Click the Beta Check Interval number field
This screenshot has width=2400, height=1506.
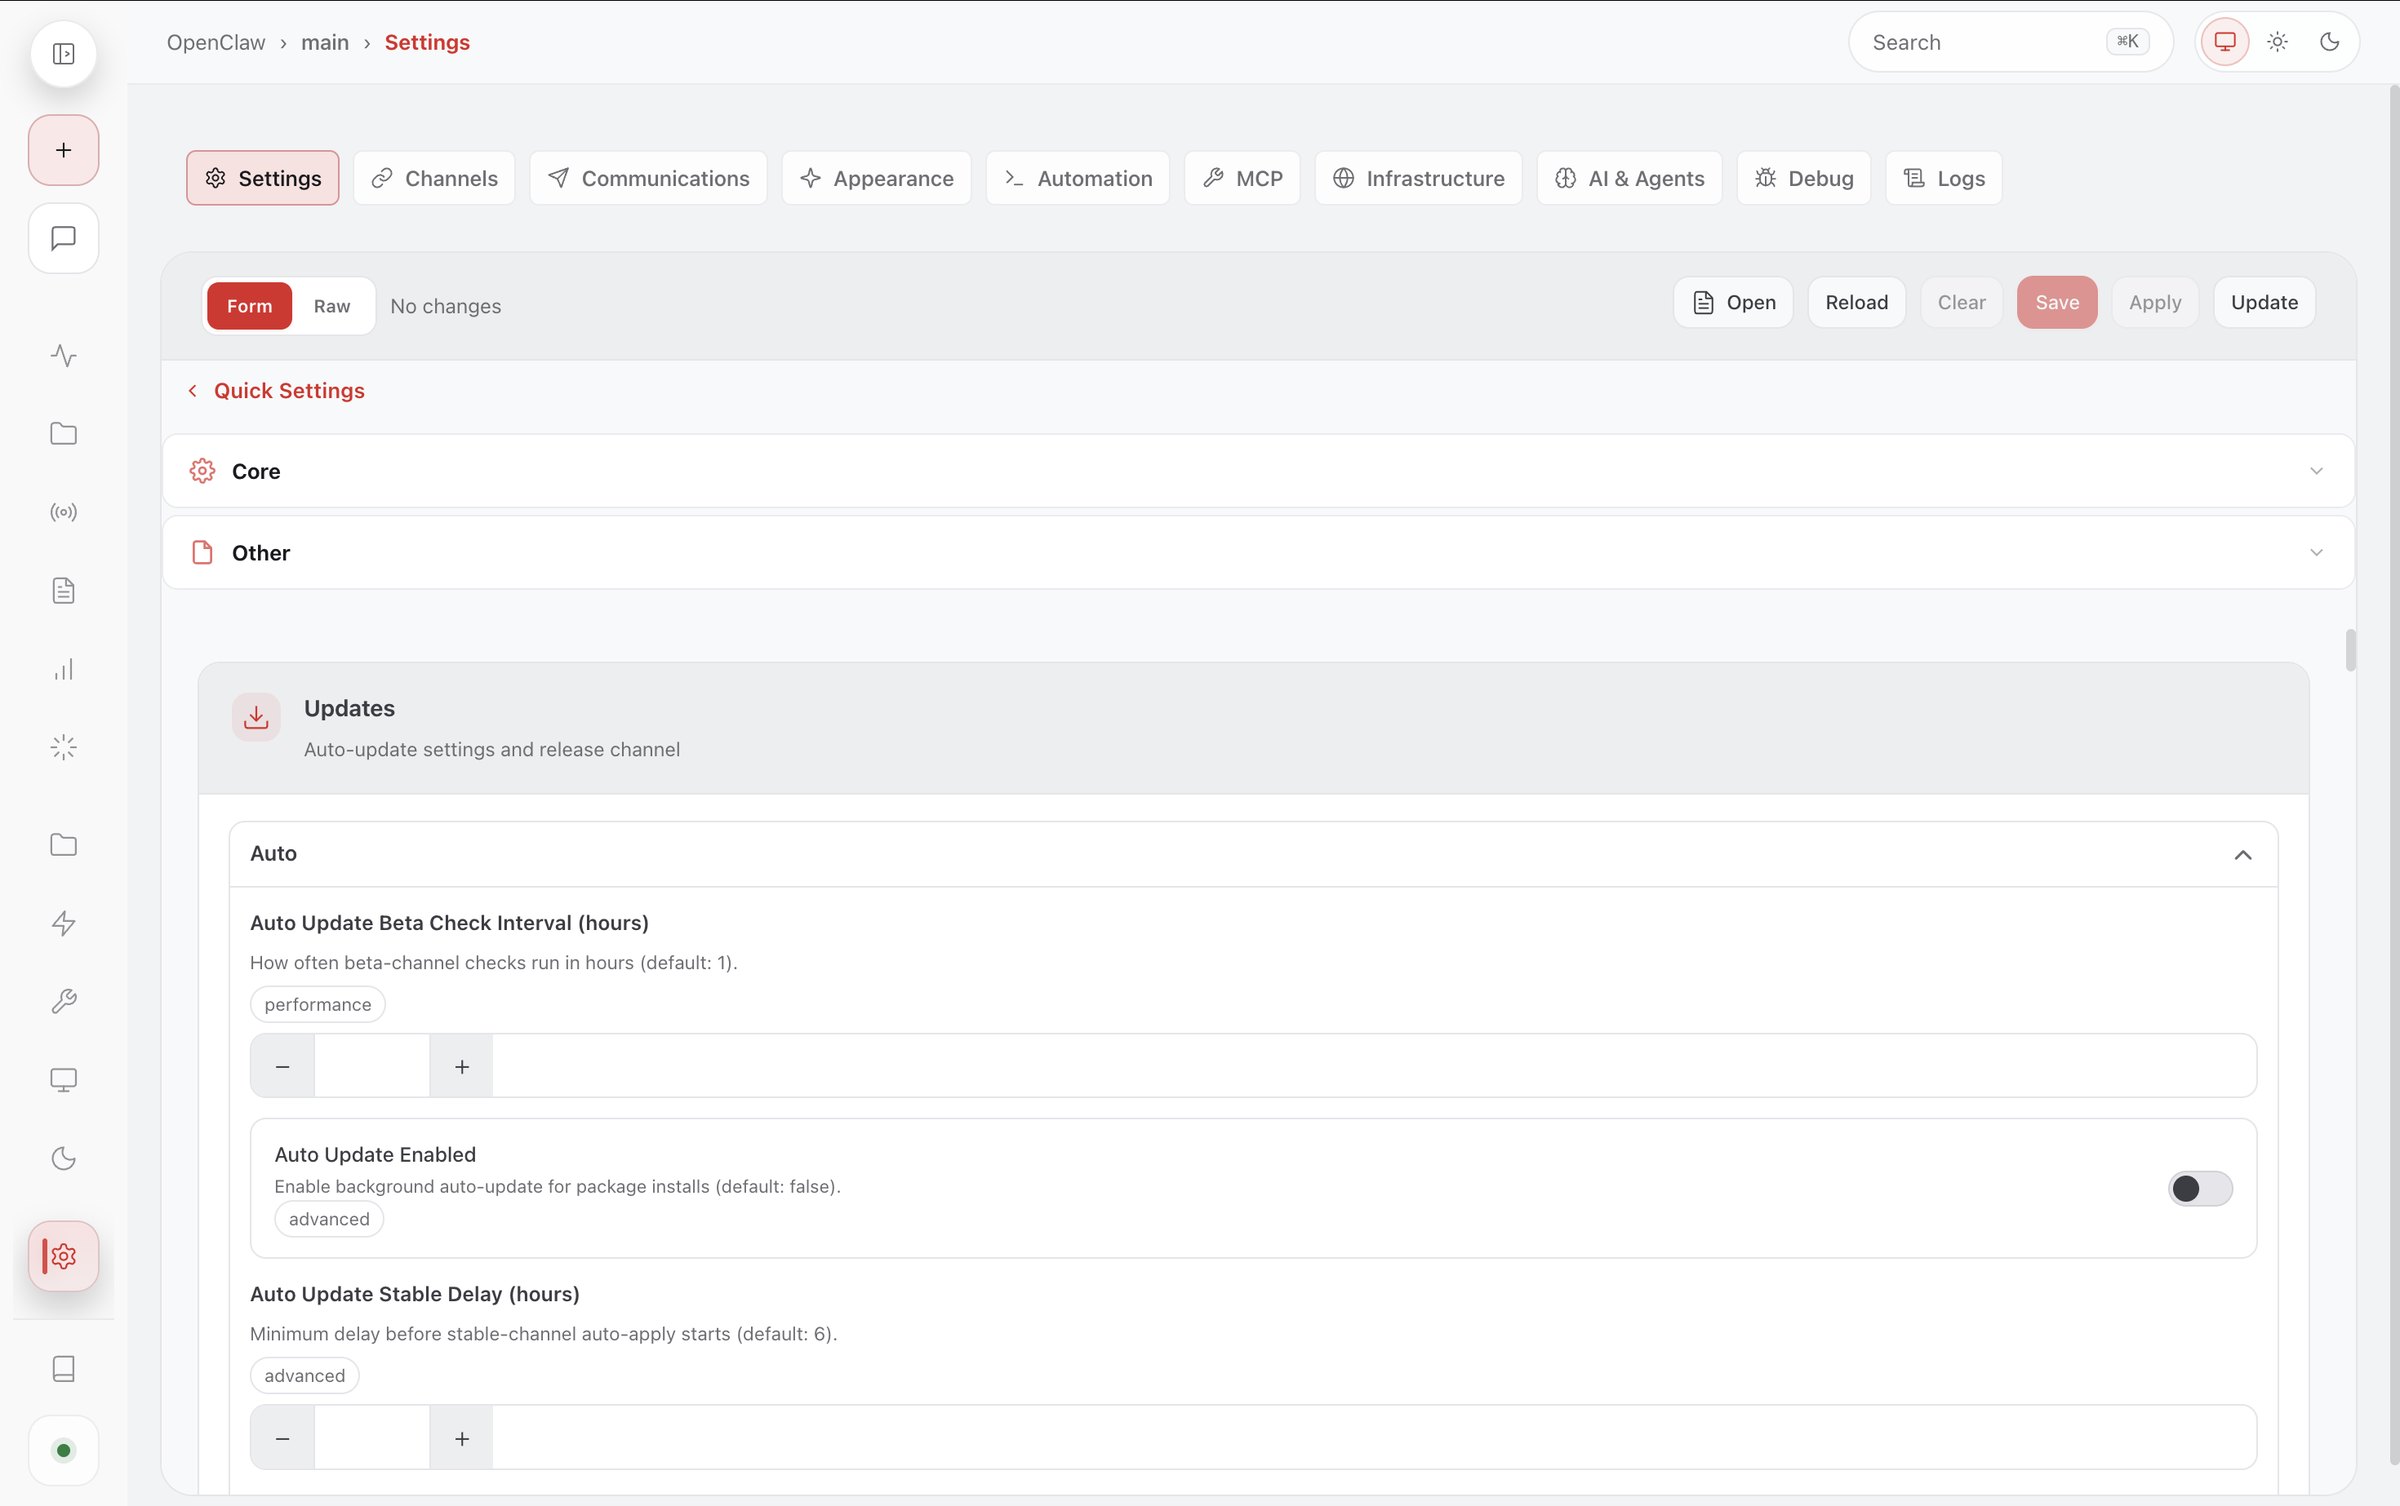tap(372, 1066)
